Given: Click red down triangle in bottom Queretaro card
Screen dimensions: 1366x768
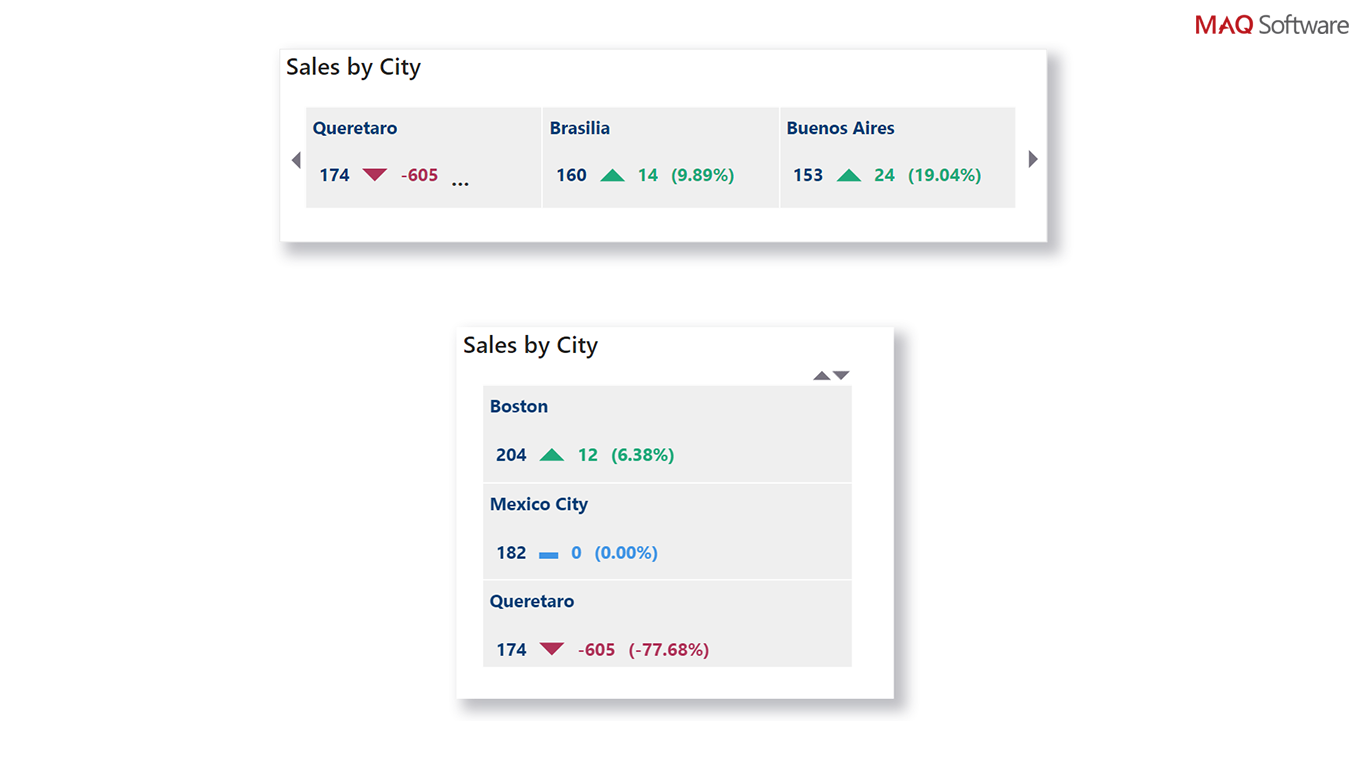Looking at the screenshot, I should (552, 649).
